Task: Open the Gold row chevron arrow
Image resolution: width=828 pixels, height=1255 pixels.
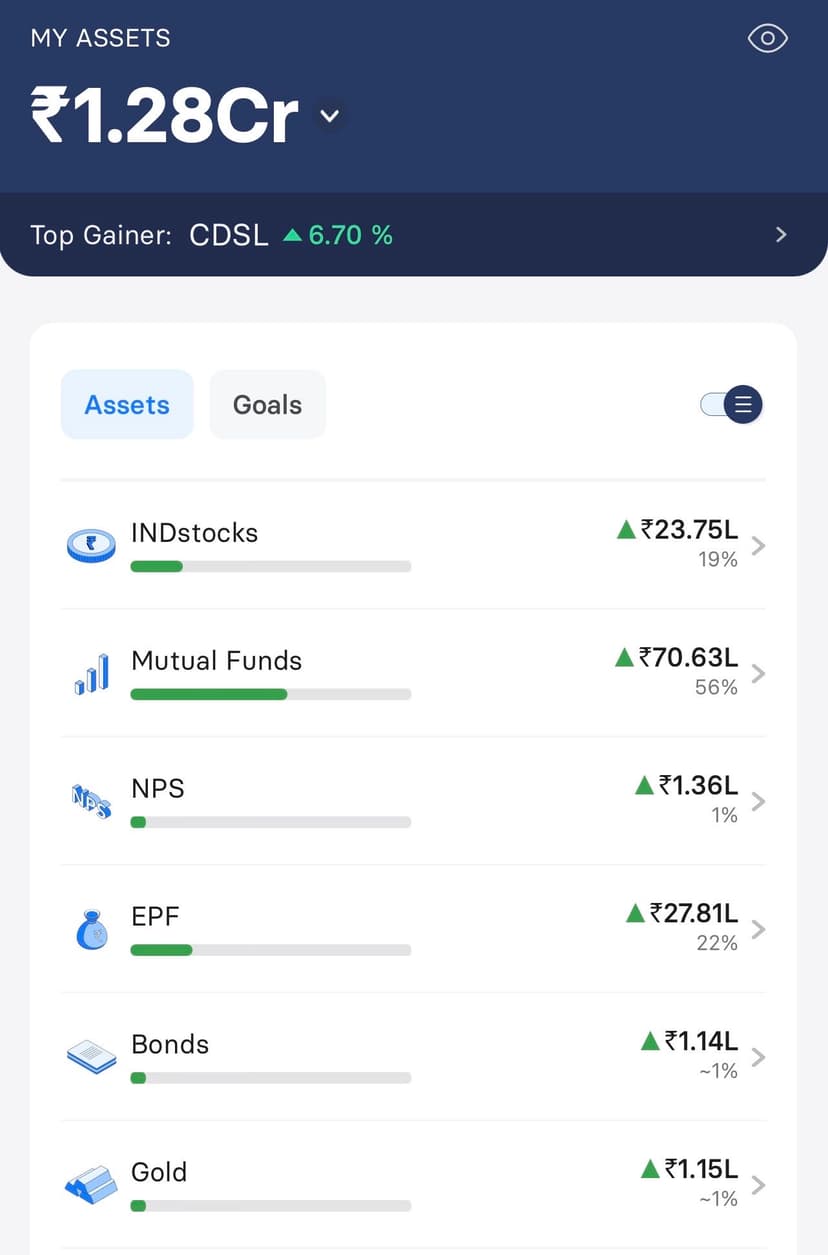Action: pos(759,1186)
